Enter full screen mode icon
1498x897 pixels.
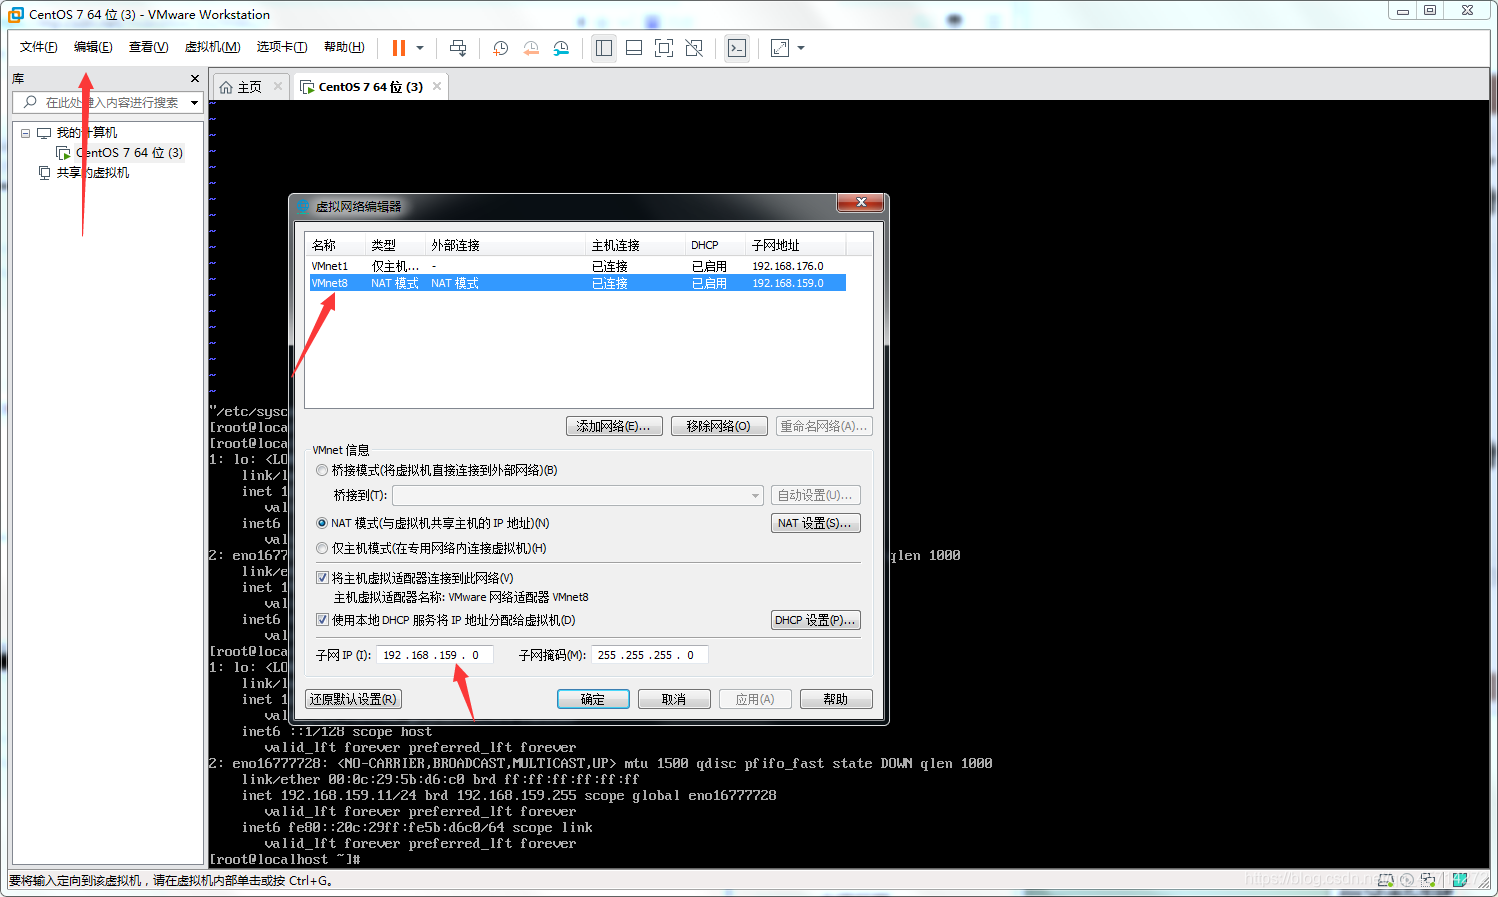664,48
